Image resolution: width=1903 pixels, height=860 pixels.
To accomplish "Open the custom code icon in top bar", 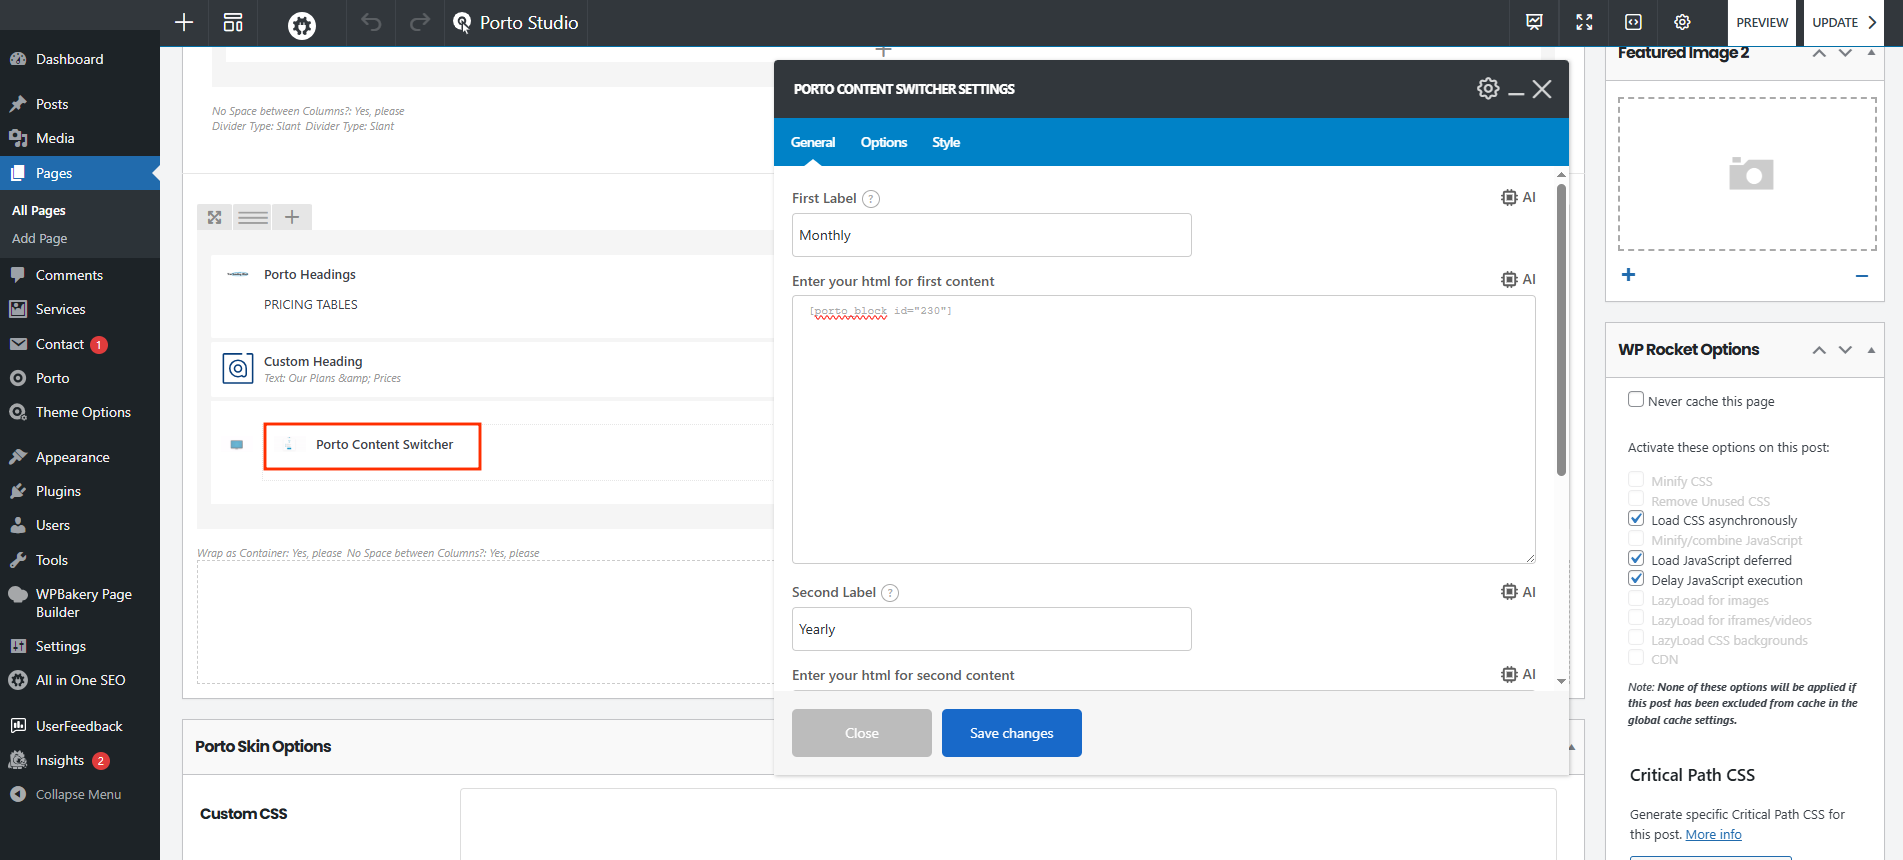I will [x=1633, y=22].
